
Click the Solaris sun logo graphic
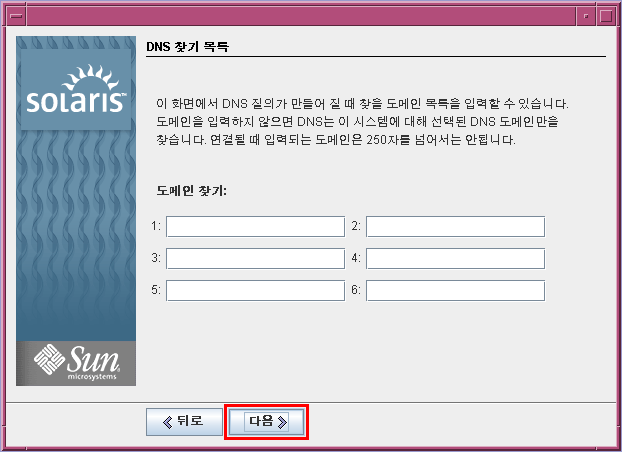pyautogui.click(x=76, y=89)
